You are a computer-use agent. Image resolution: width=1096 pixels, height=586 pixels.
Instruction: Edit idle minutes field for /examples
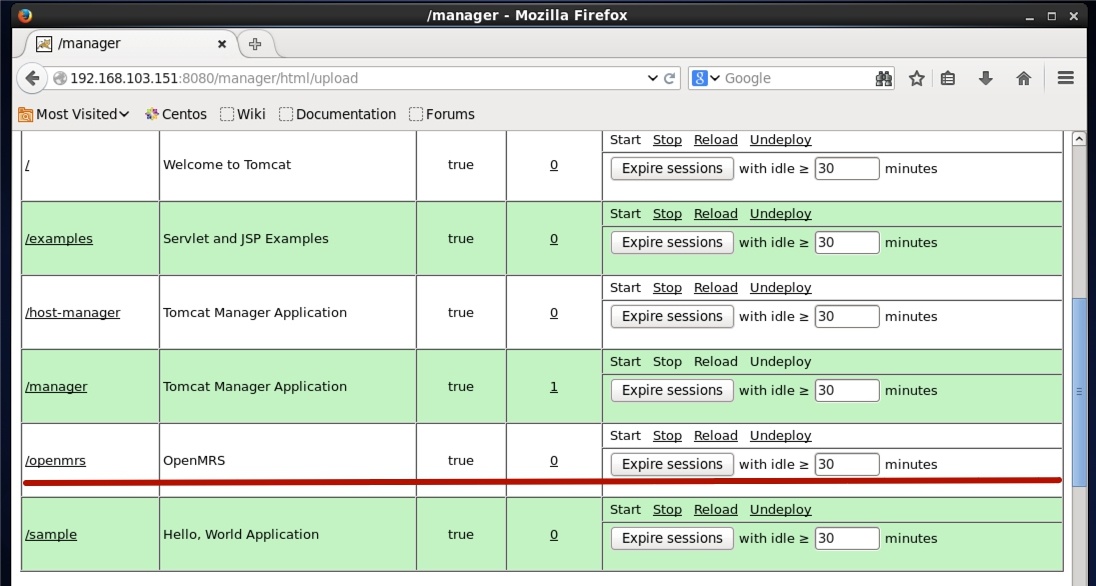(846, 243)
